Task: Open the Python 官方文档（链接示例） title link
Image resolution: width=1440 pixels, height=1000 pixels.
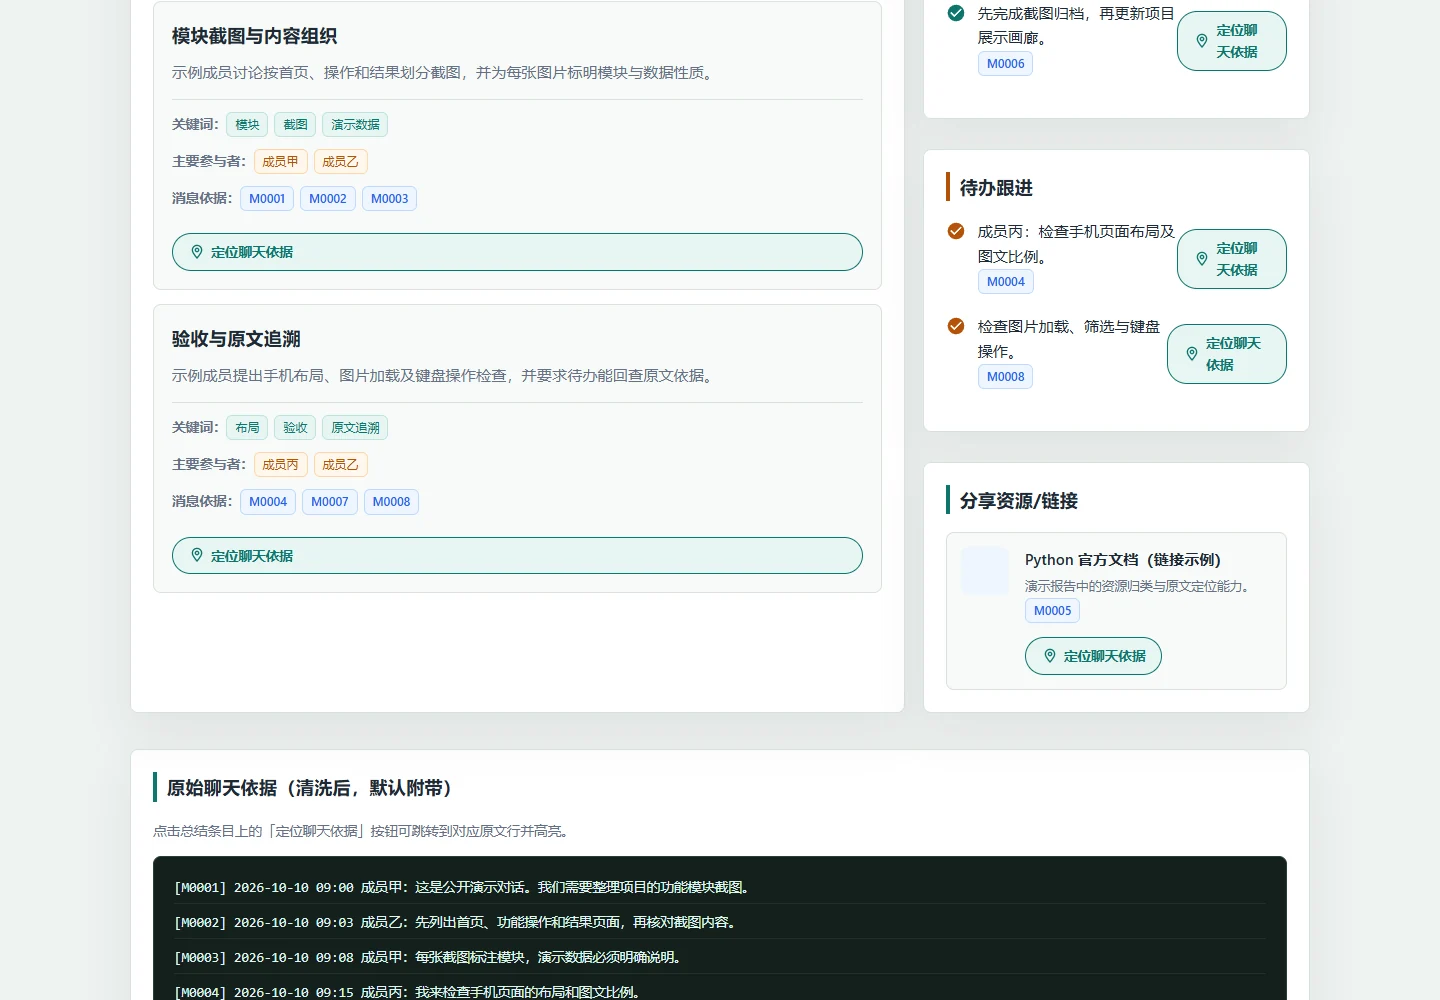Action: [1123, 560]
